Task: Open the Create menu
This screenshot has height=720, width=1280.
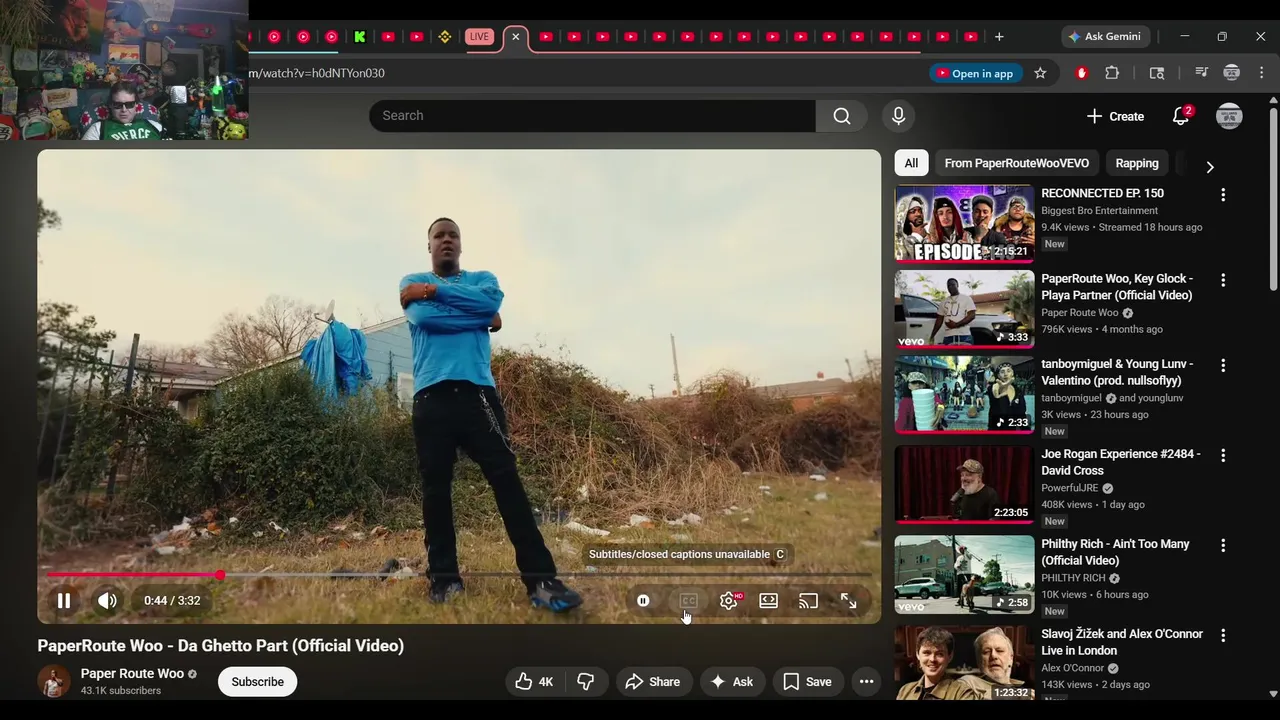Action: tap(1115, 116)
